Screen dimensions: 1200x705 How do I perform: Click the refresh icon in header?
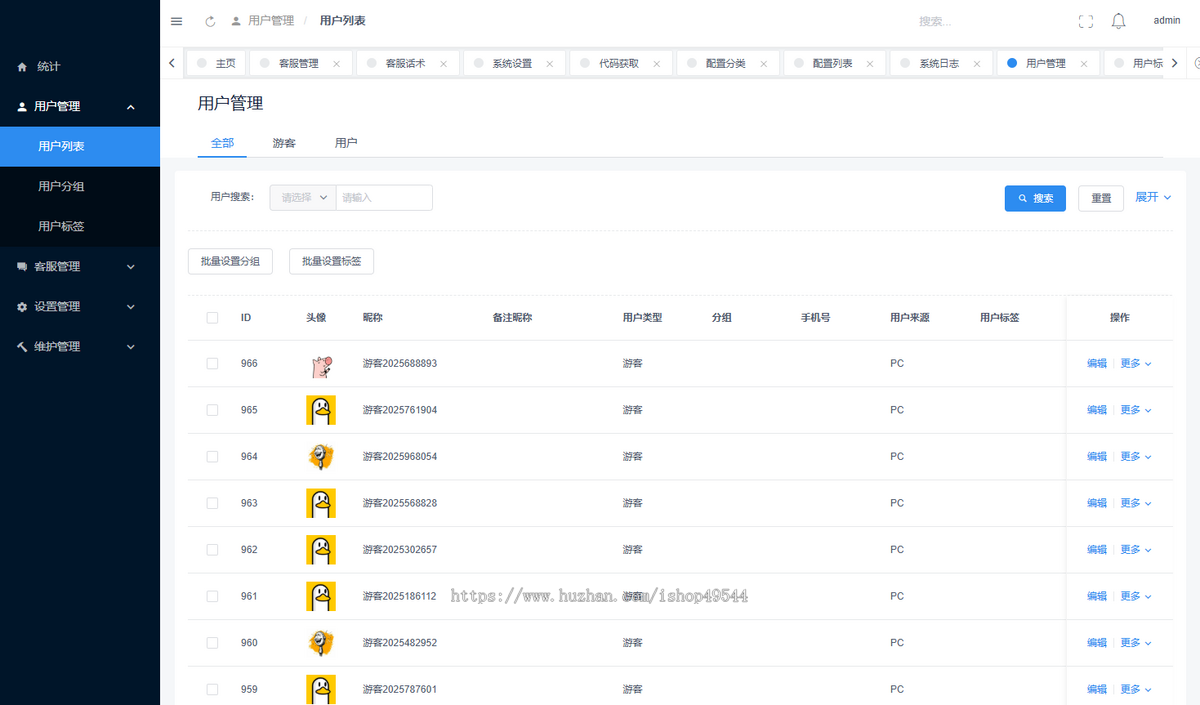point(210,21)
